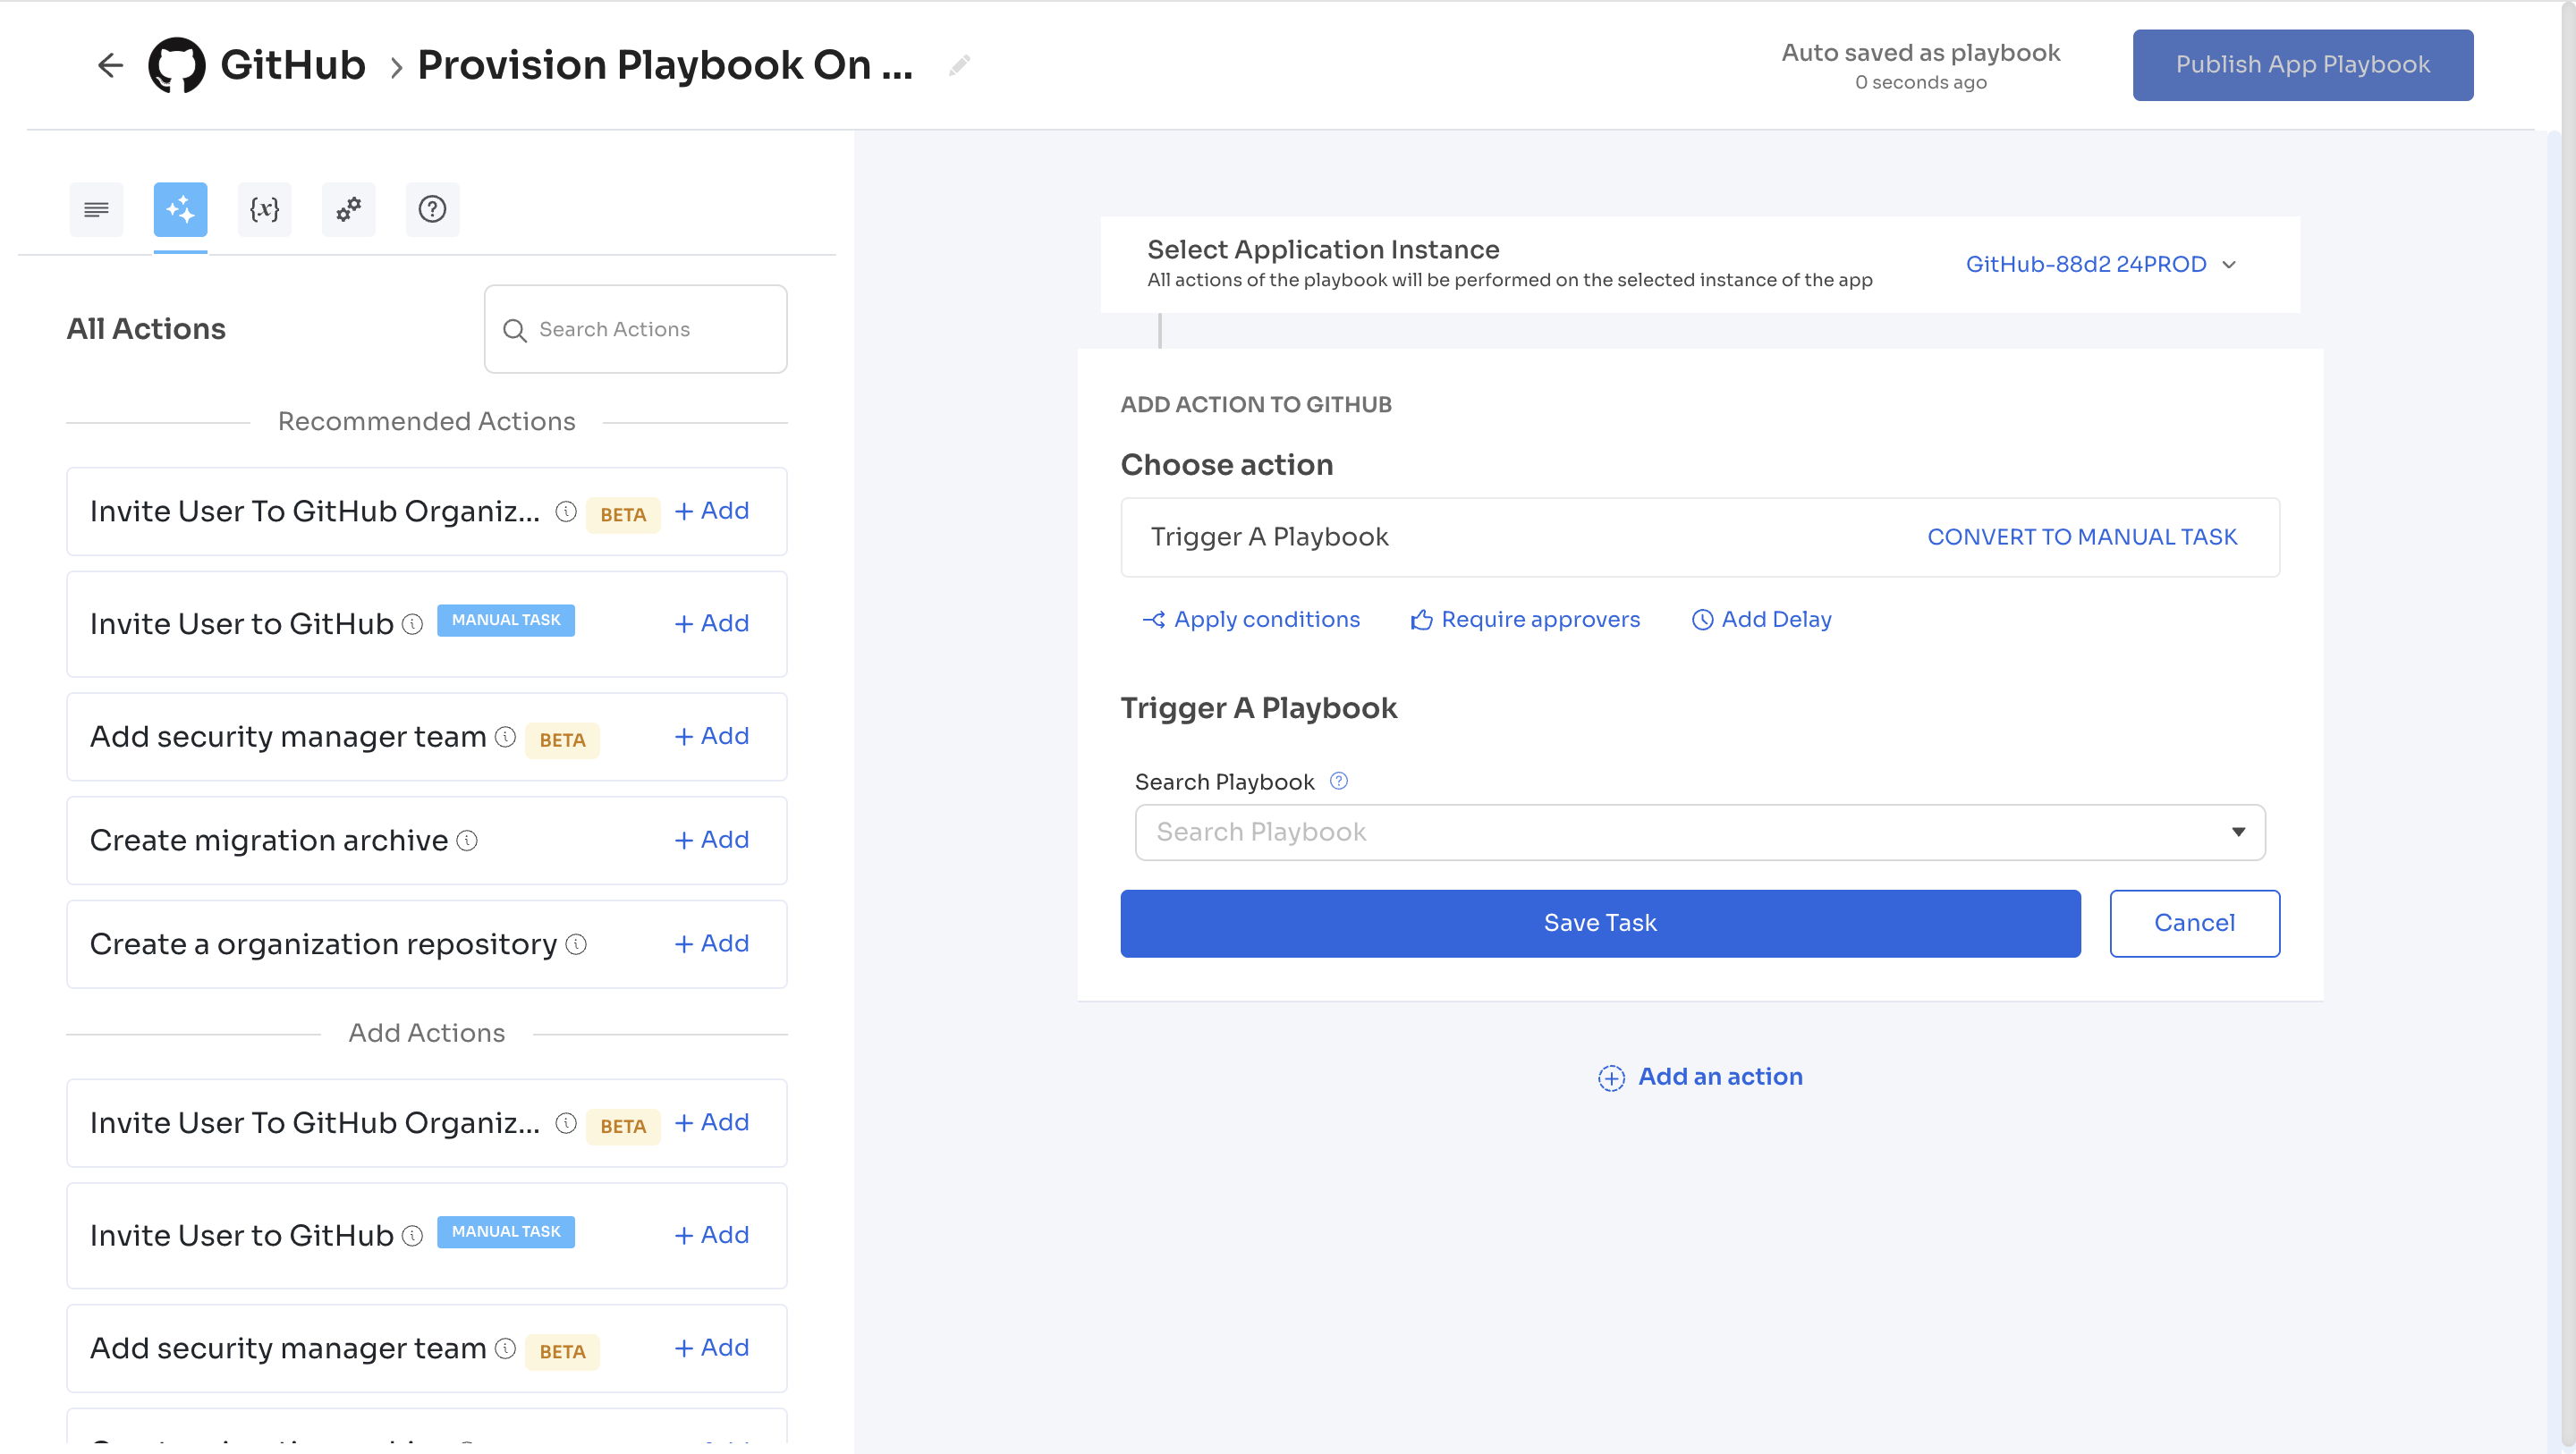This screenshot has height=1454, width=2576.
Task: Show info for recommended Invite User to GitHub manual task
Action: pyautogui.click(x=412, y=624)
